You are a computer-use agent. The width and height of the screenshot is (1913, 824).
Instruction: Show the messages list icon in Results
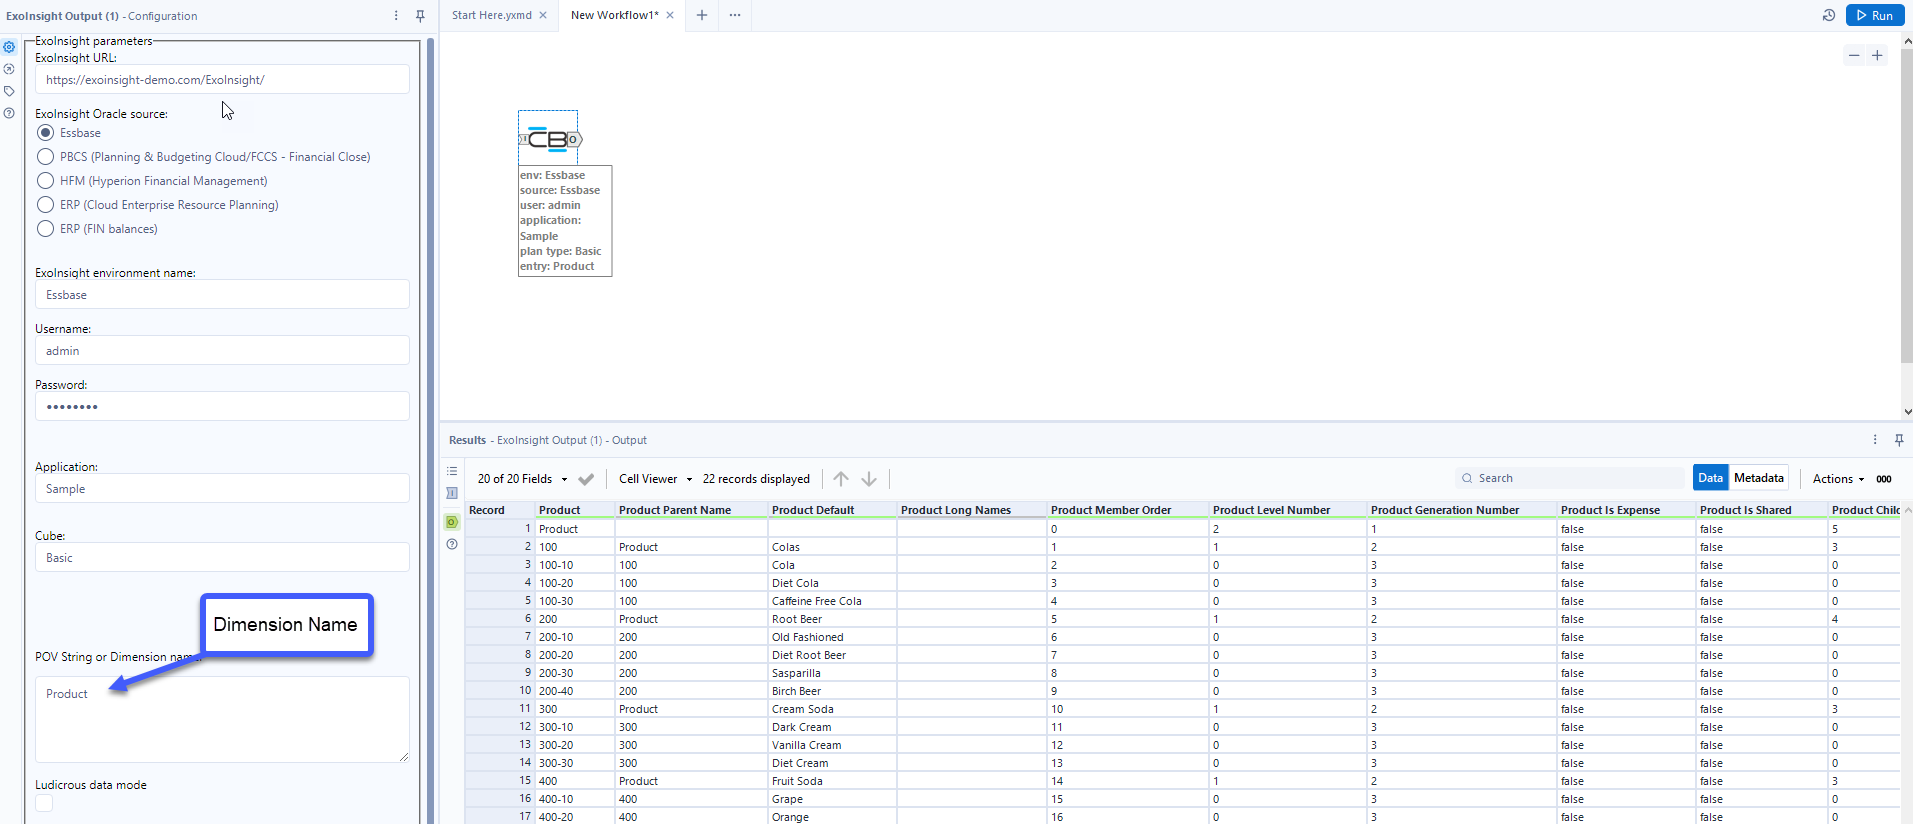452,471
